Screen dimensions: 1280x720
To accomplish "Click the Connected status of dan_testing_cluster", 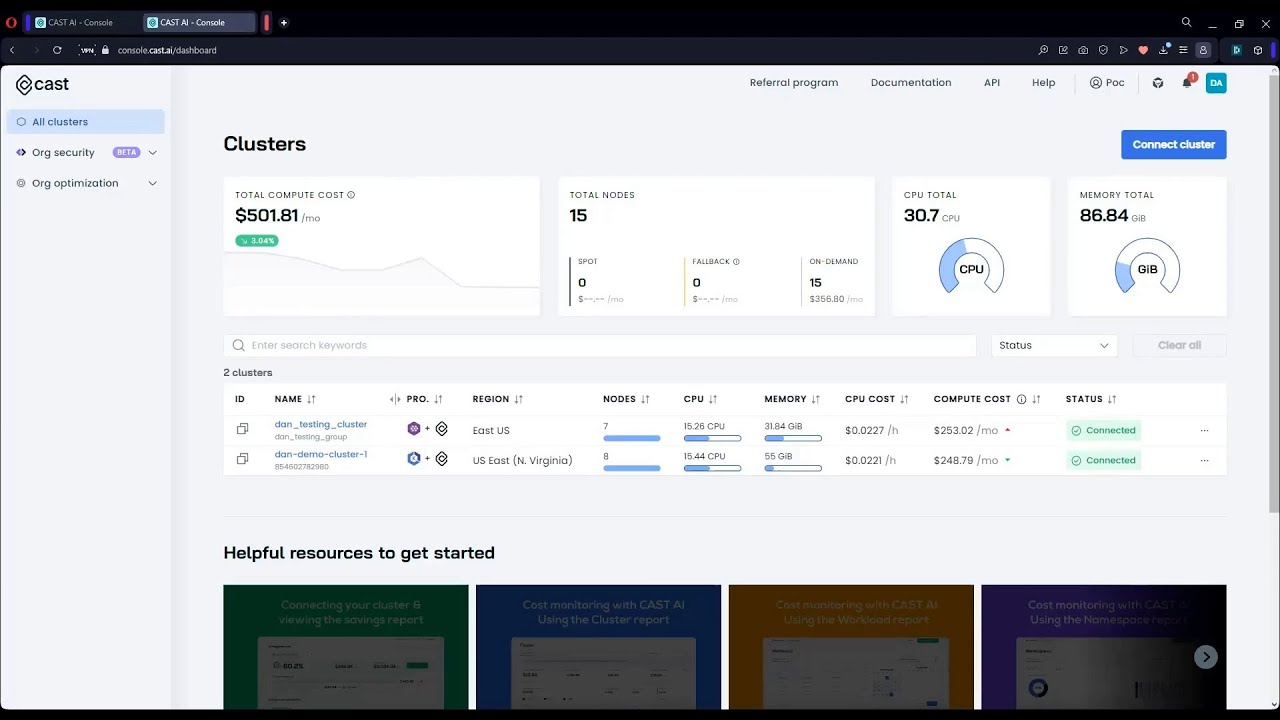I will click(x=1104, y=430).
